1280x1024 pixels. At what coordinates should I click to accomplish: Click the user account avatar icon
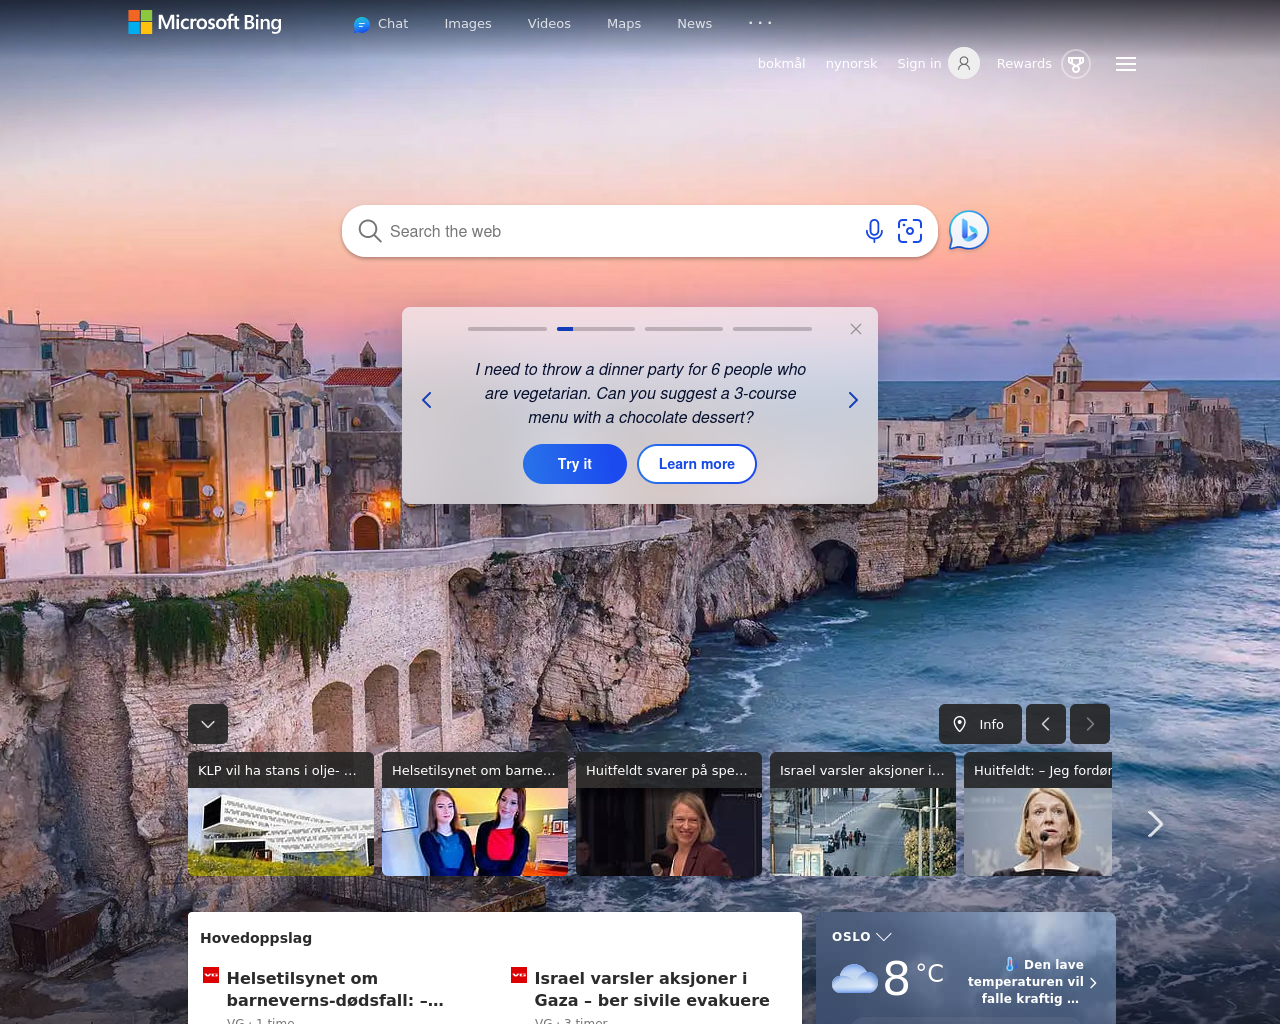point(964,64)
